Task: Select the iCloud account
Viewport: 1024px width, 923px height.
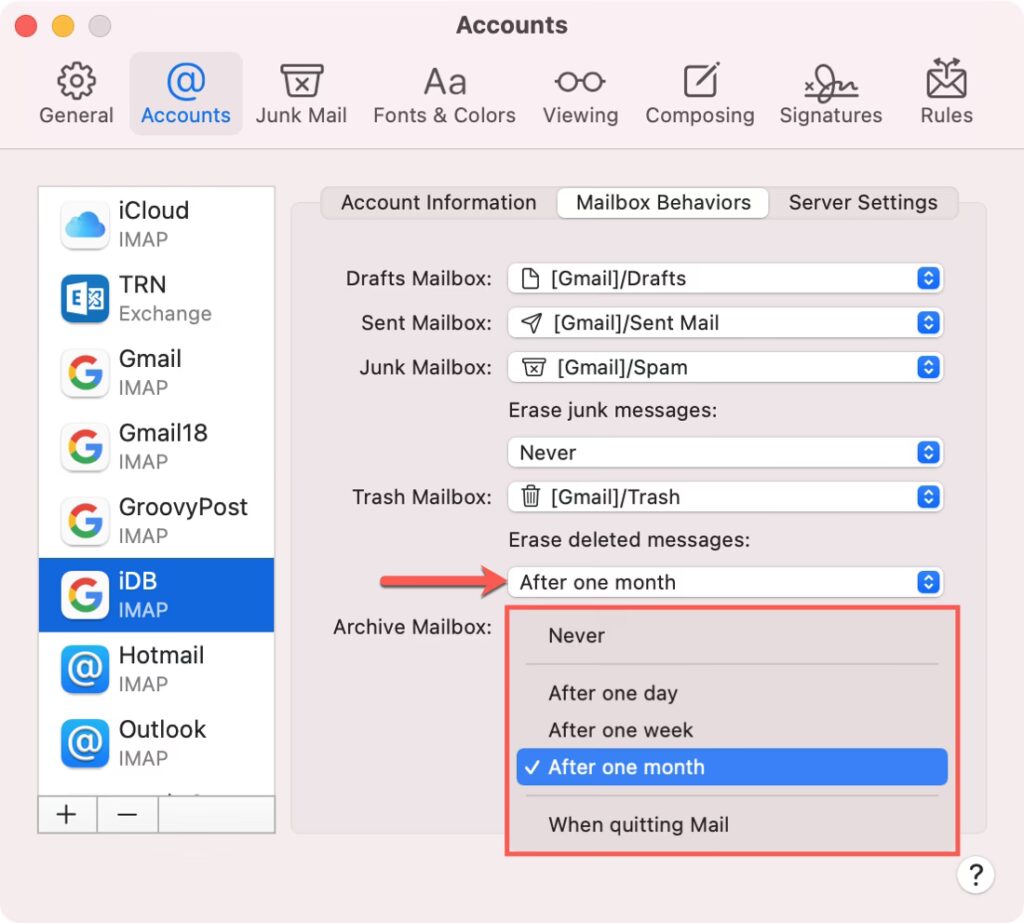Action: click(x=156, y=224)
